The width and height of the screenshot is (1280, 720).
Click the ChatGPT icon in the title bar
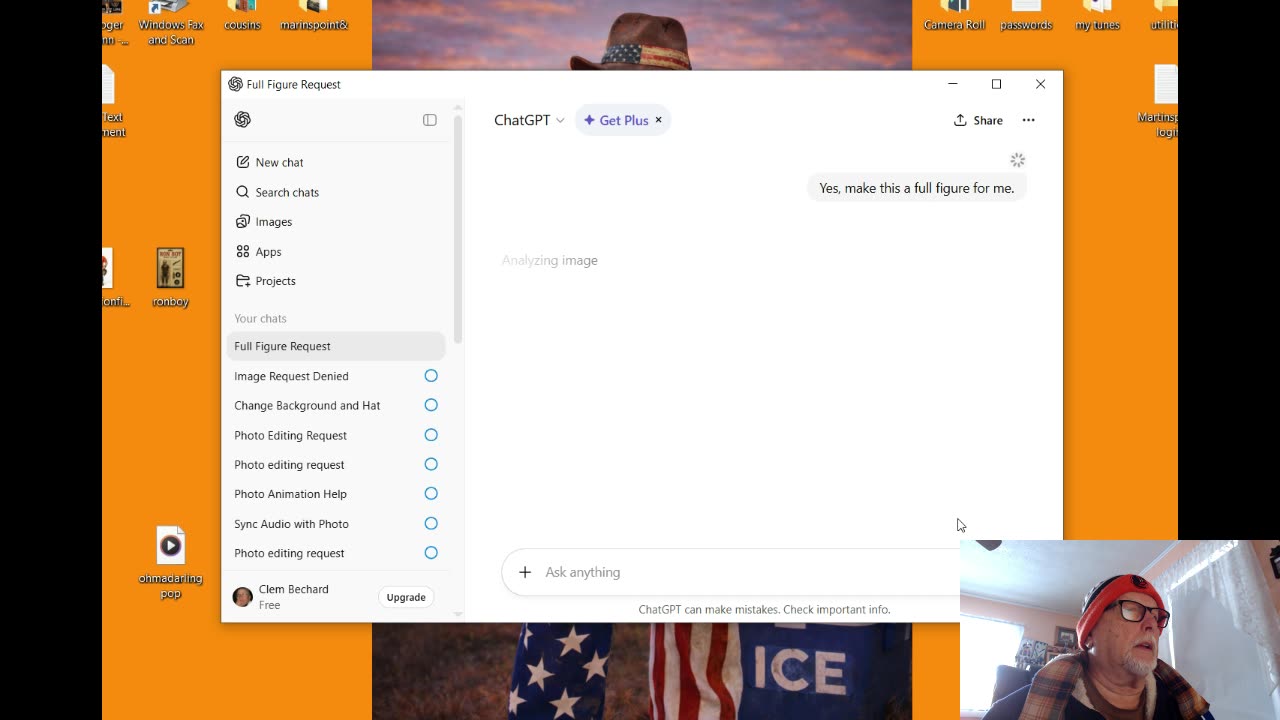235,84
